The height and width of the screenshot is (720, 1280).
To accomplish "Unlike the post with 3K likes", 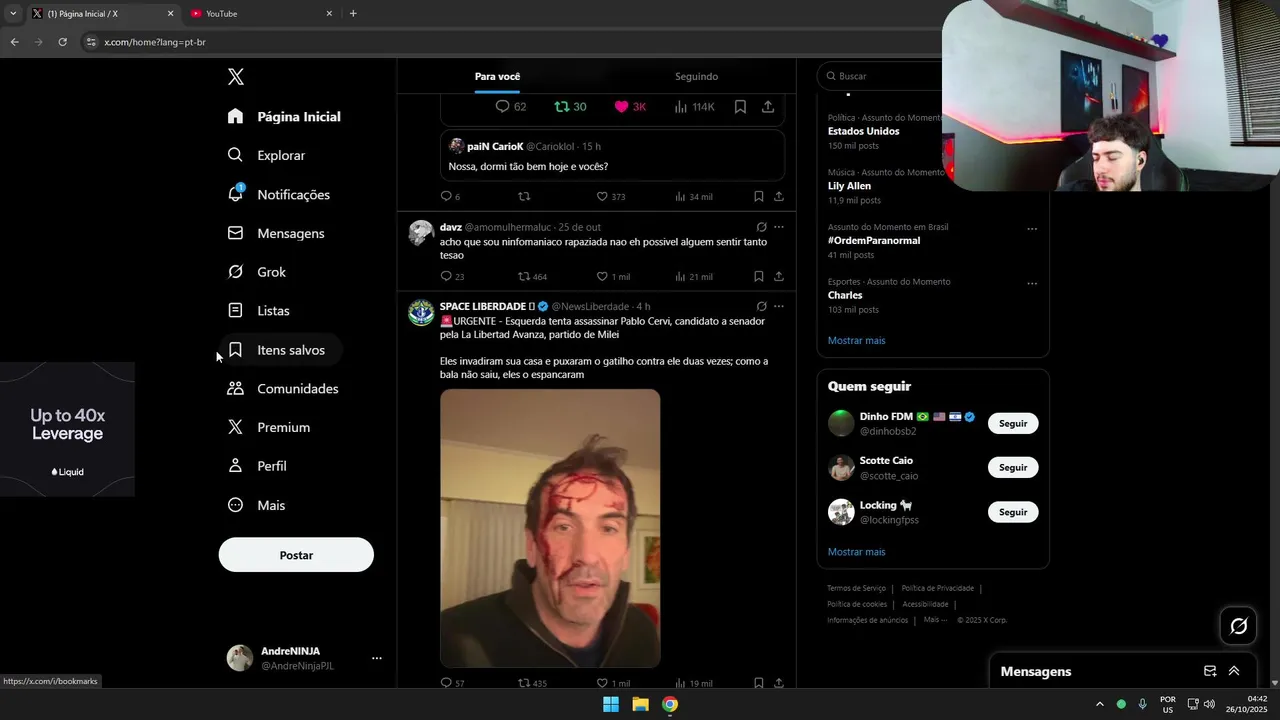I will pyautogui.click(x=630, y=106).
